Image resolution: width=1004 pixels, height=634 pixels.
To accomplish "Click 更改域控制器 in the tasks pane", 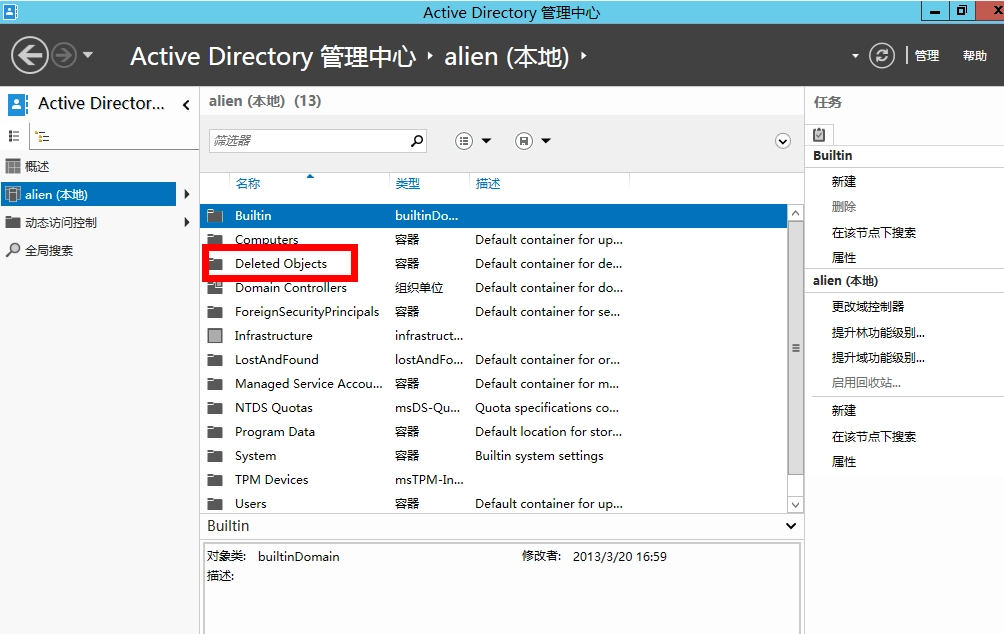I will [x=868, y=307].
